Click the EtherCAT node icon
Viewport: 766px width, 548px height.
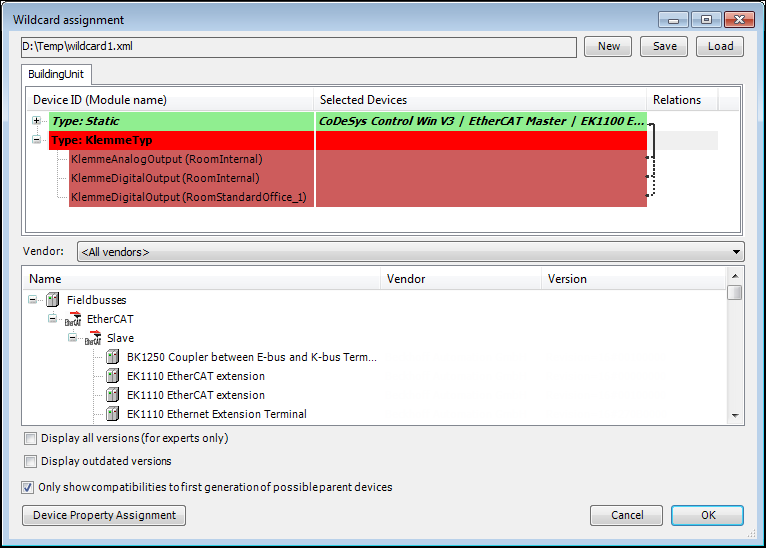[x=73, y=319]
